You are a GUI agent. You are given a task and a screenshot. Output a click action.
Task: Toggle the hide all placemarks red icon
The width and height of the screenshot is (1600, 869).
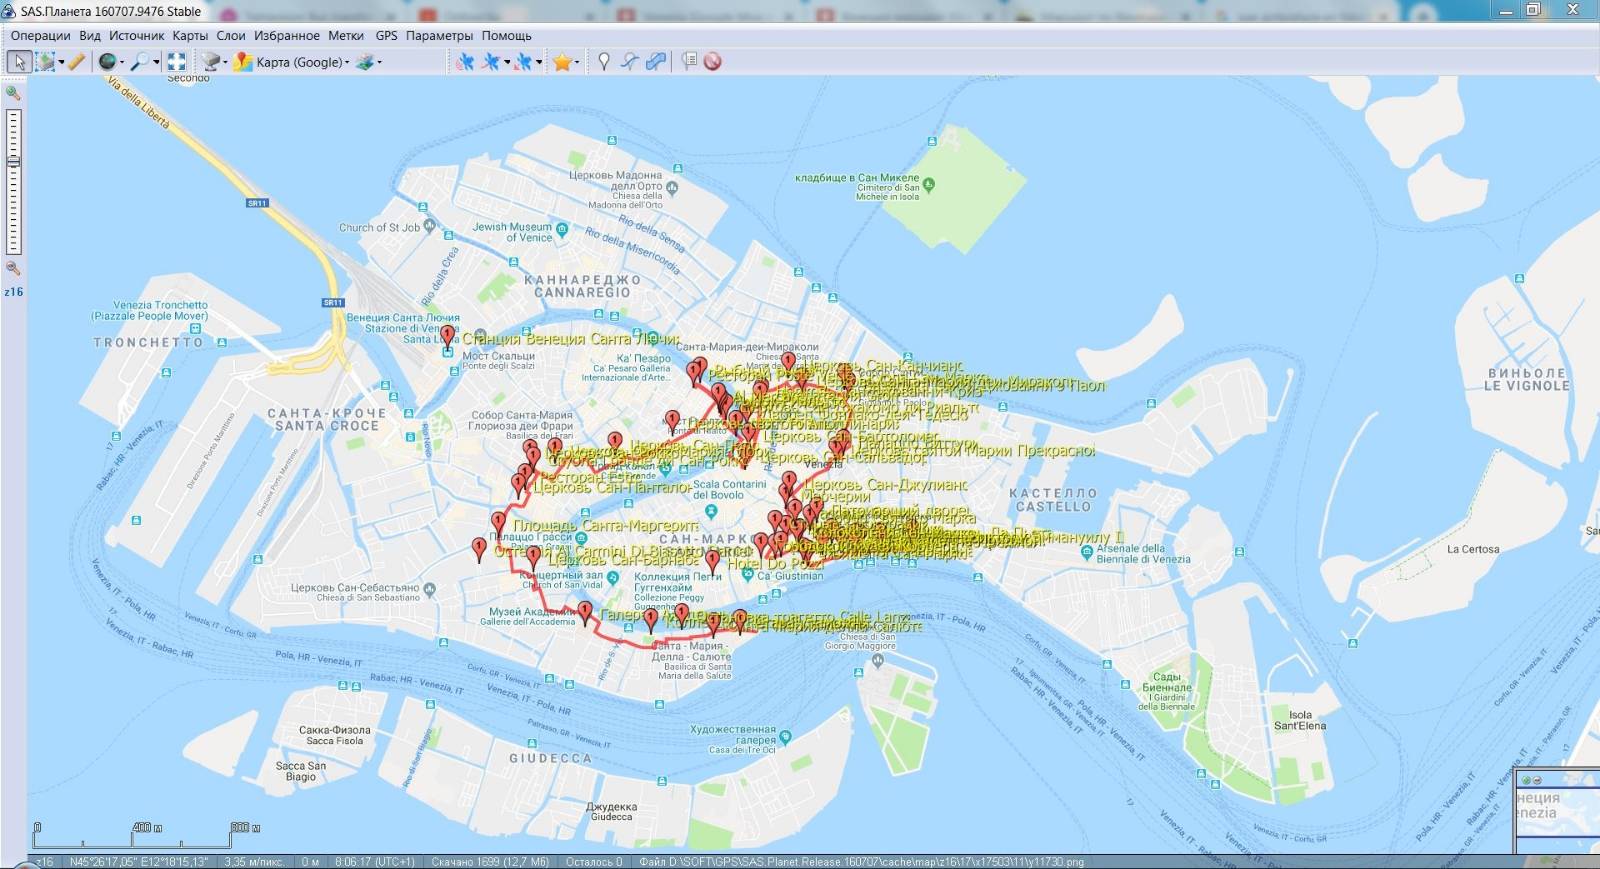[712, 62]
